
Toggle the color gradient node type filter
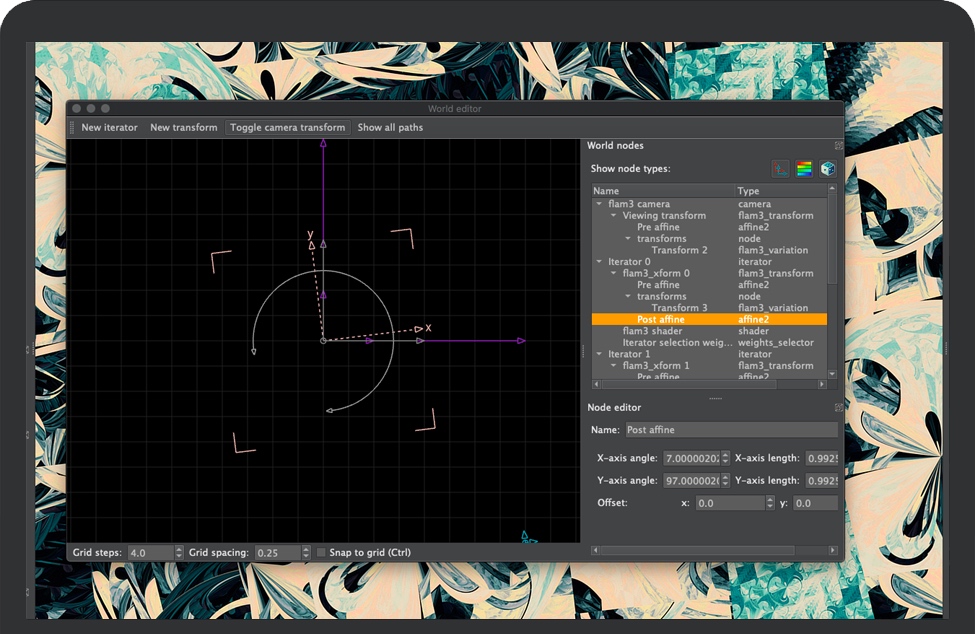point(804,169)
